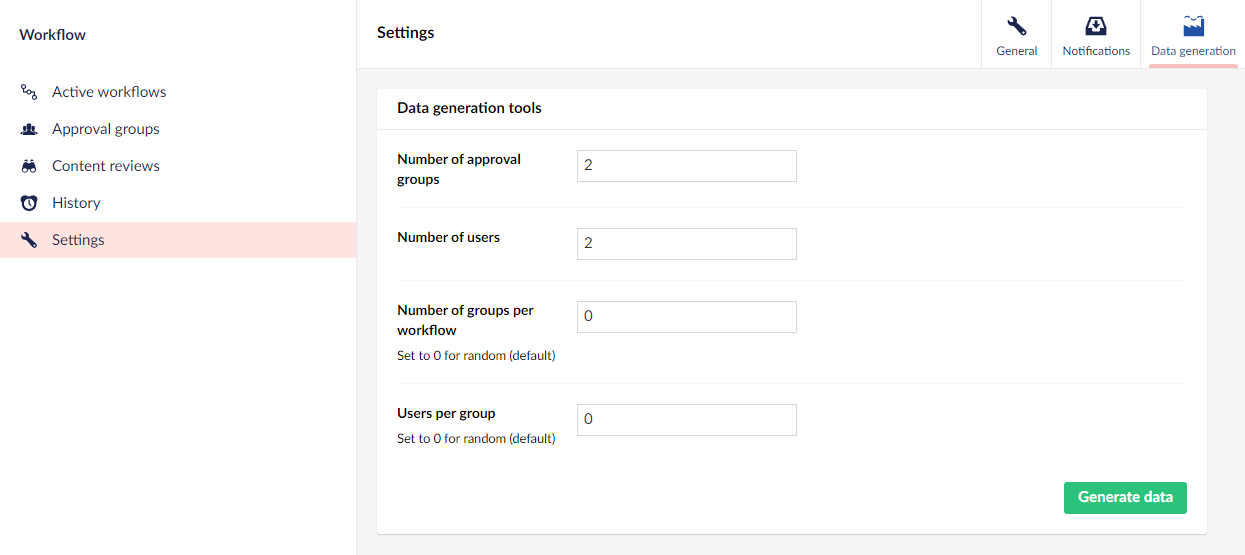This screenshot has height=555, width=1245.
Task: Click the Data generation factory icon
Action: click(x=1193, y=26)
